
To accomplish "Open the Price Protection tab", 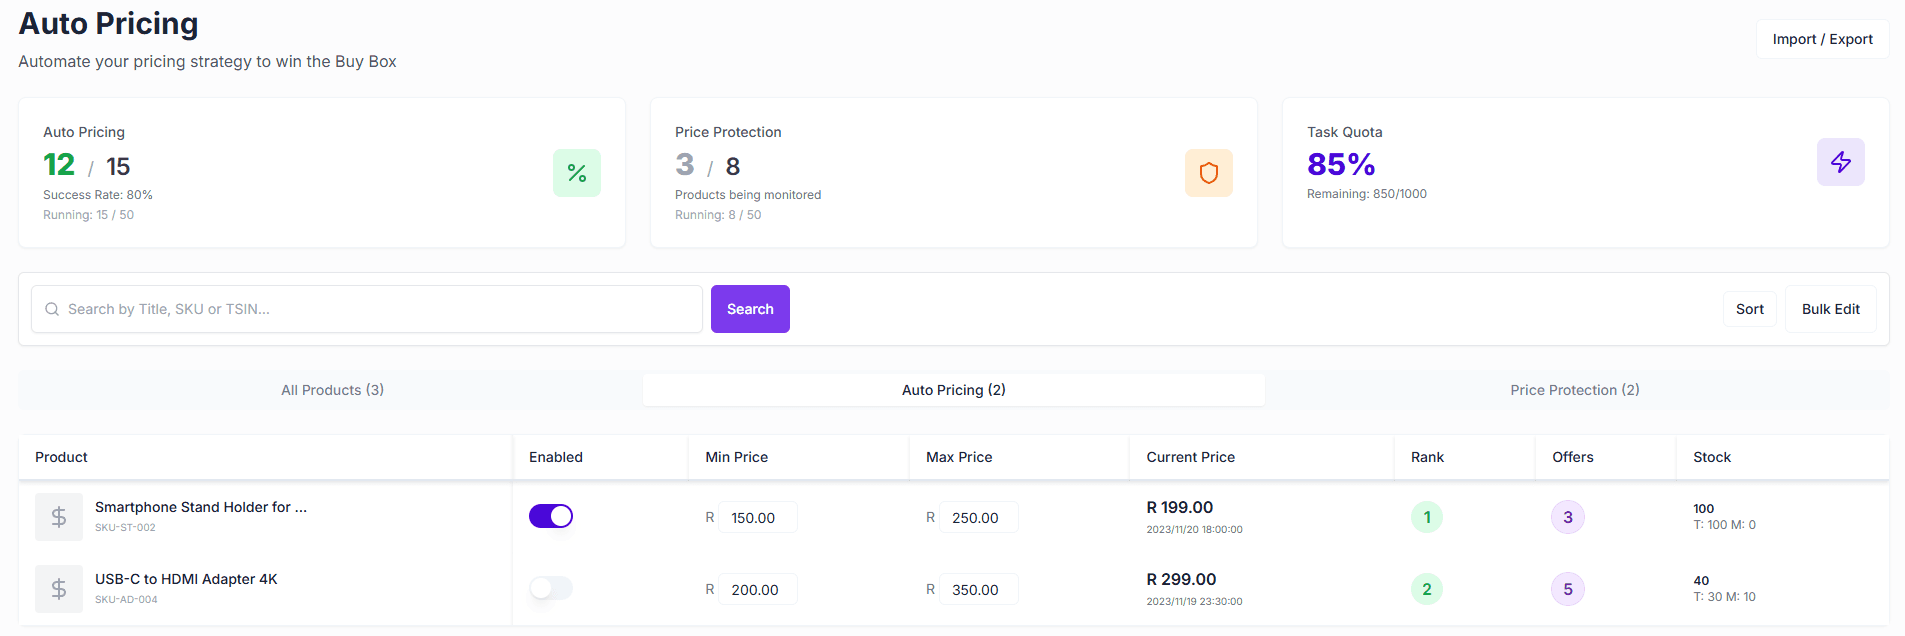I will (x=1575, y=390).
